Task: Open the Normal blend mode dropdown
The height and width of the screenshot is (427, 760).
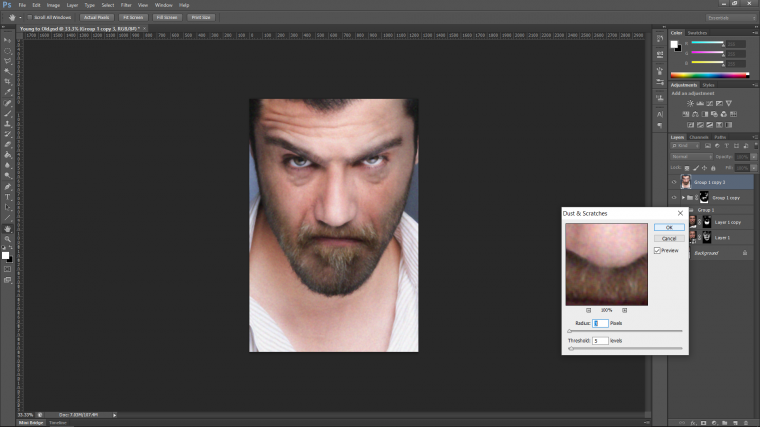Action: (x=692, y=157)
